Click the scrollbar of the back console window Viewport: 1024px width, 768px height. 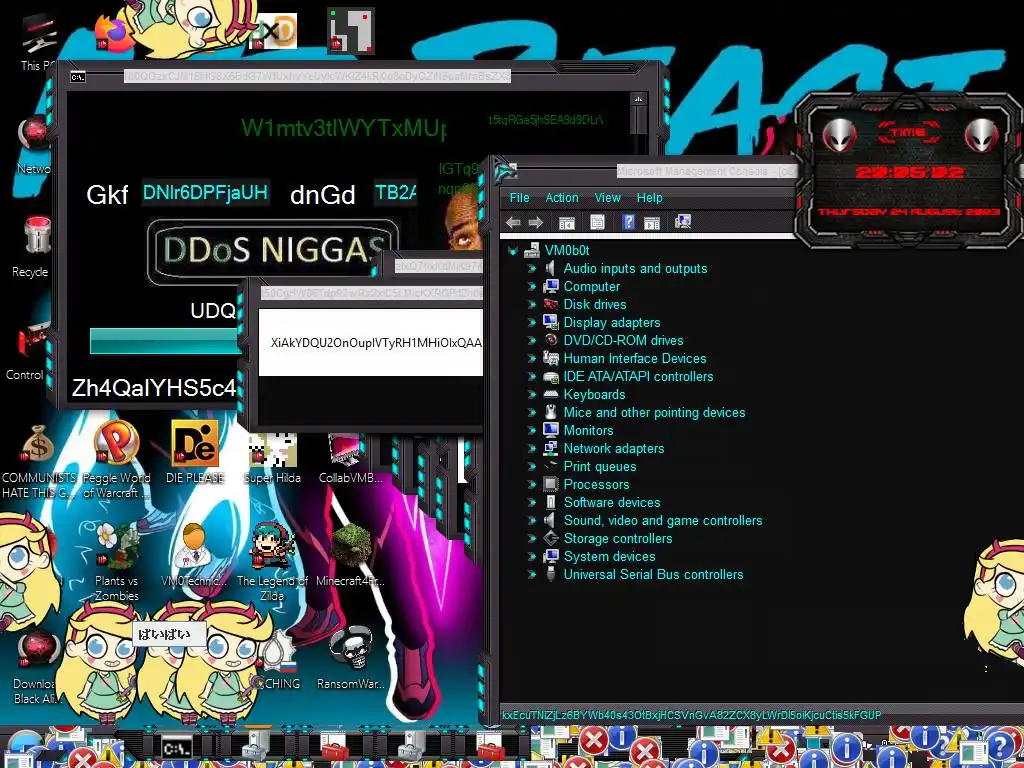tap(638, 121)
